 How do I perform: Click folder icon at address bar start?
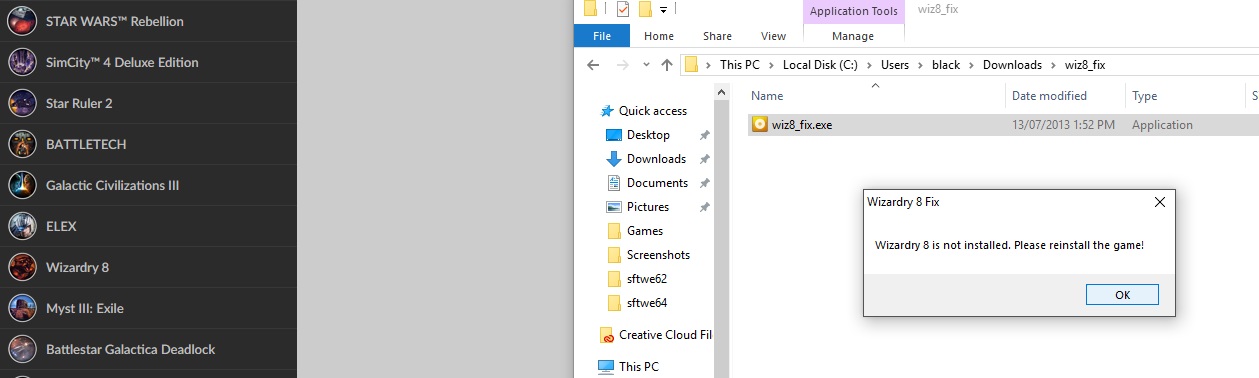[x=691, y=65]
